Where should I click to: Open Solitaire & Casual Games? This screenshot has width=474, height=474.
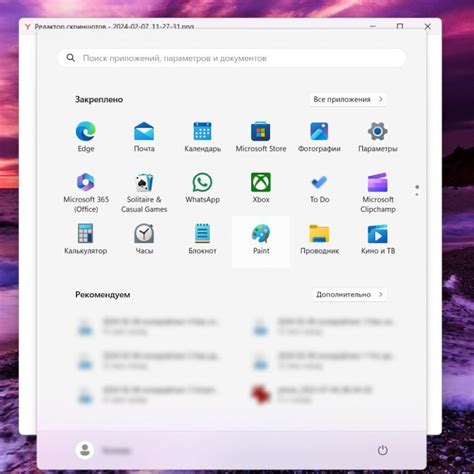coord(144,192)
